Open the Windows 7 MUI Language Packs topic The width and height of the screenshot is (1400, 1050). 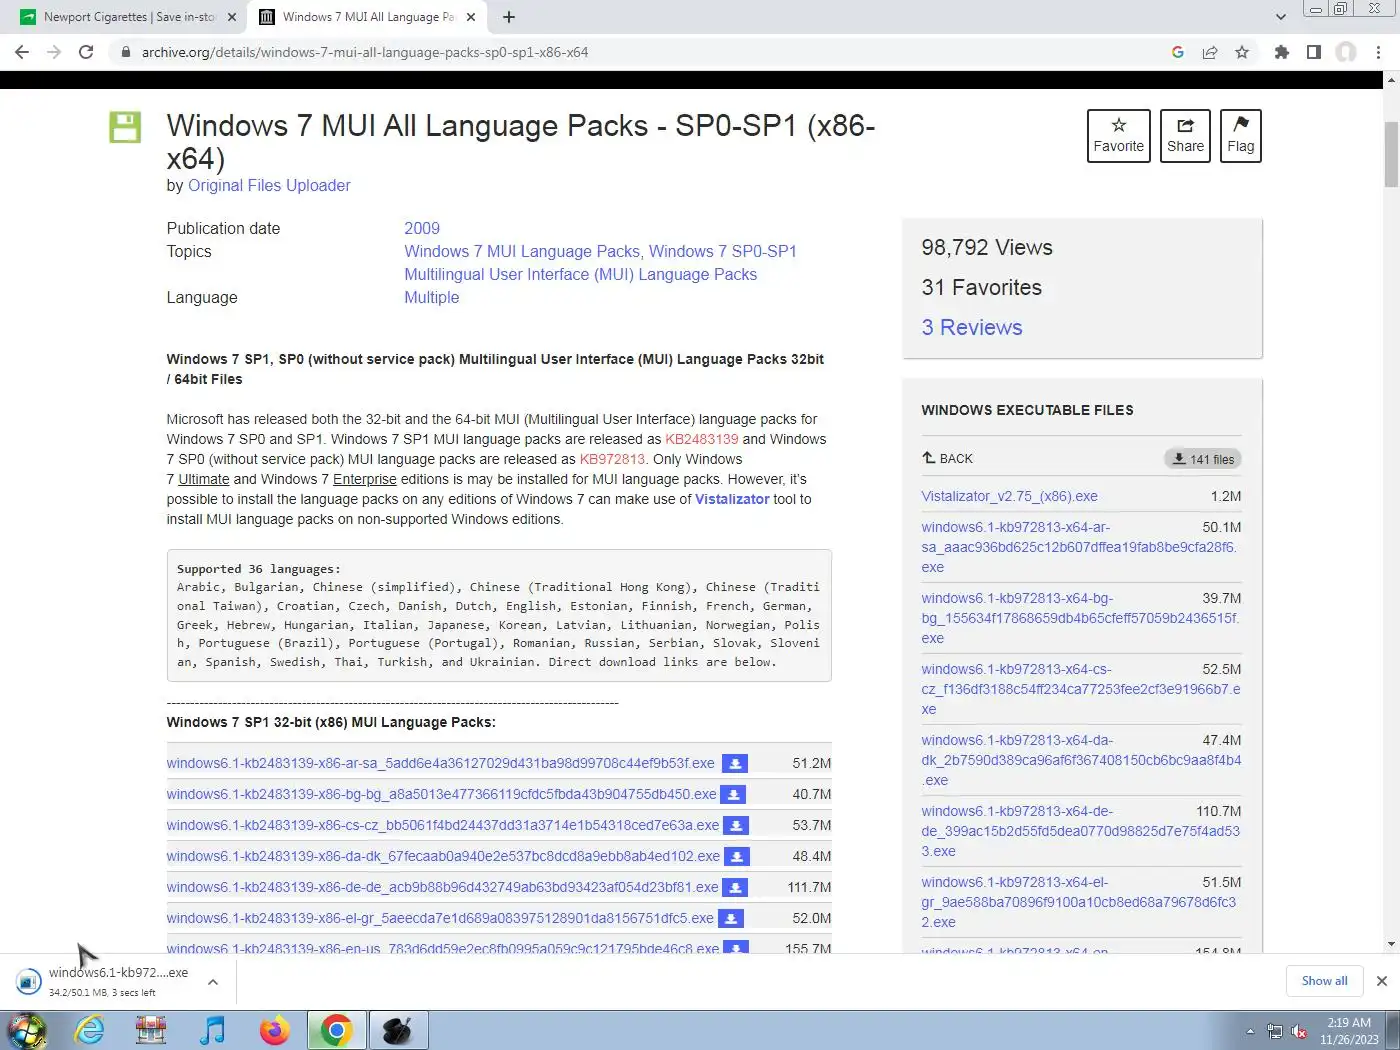[x=522, y=251]
